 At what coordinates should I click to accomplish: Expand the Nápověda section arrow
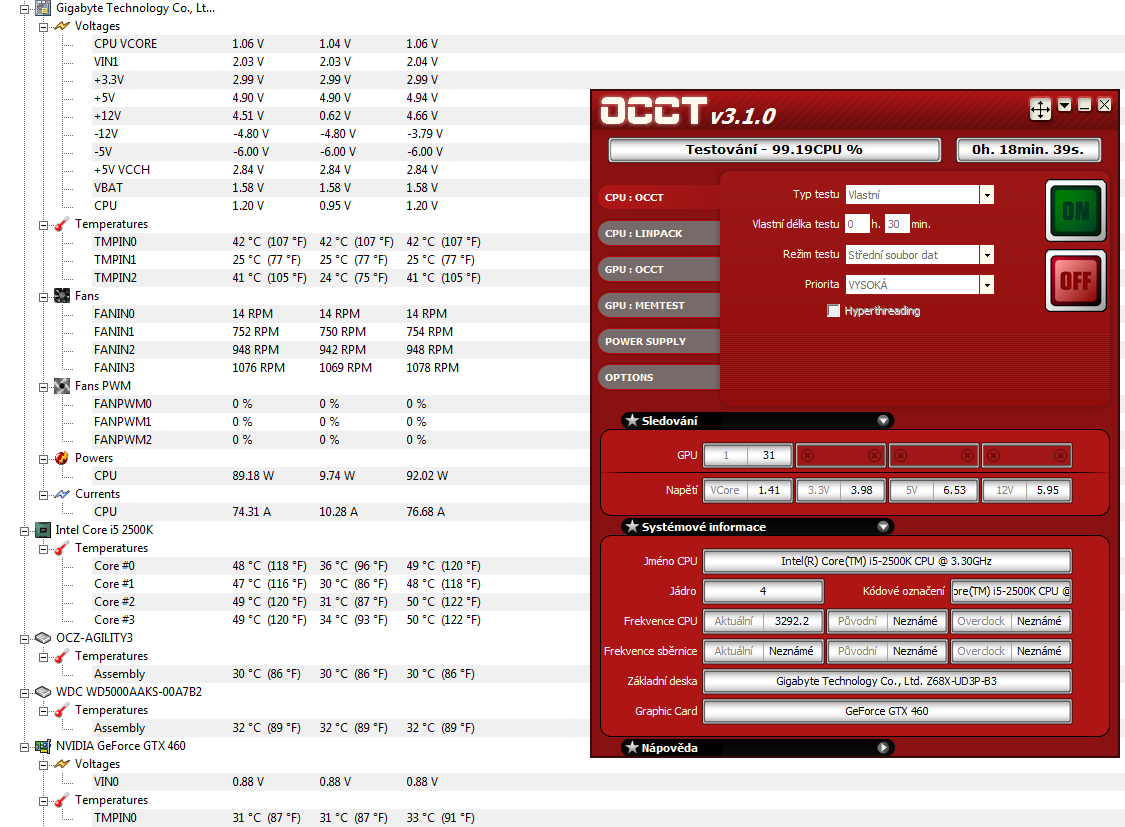883,747
